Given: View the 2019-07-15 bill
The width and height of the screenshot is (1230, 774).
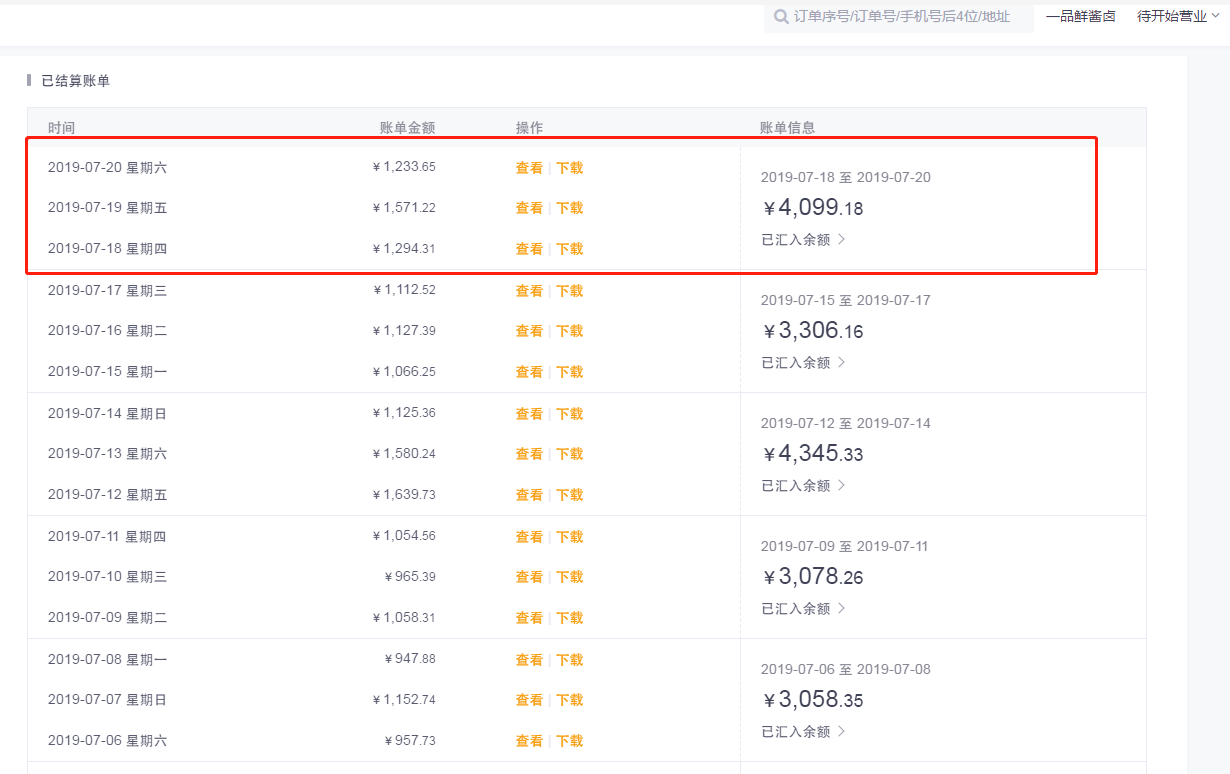Looking at the screenshot, I should pyautogui.click(x=529, y=372).
